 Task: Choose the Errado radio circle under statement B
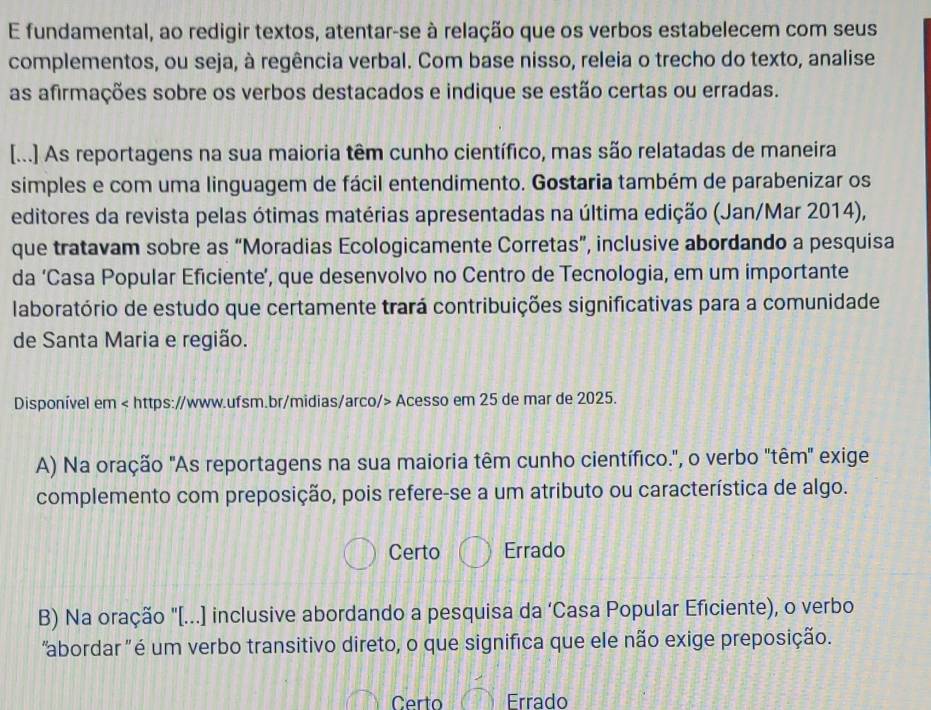478,699
